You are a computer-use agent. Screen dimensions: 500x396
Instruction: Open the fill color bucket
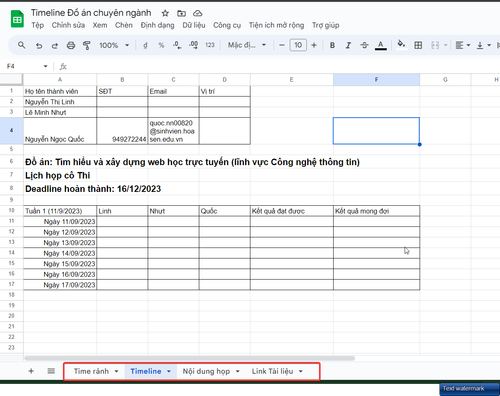coord(401,45)
